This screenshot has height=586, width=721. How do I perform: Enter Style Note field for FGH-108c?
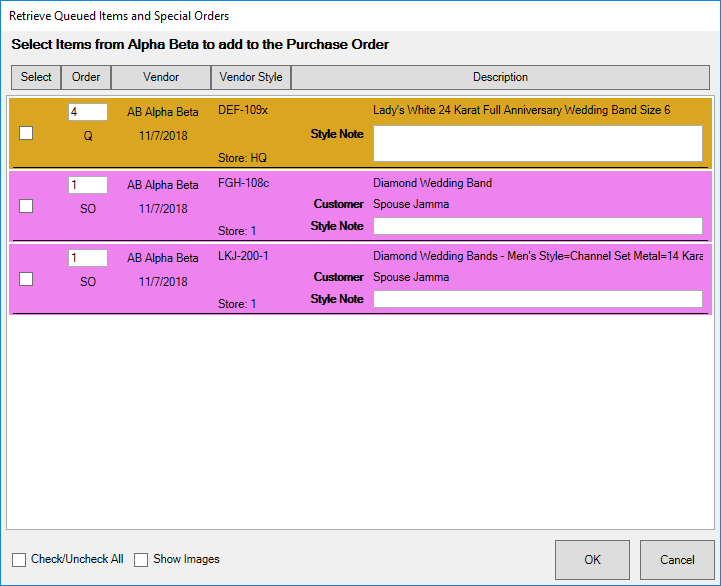(x=537, y=226)
